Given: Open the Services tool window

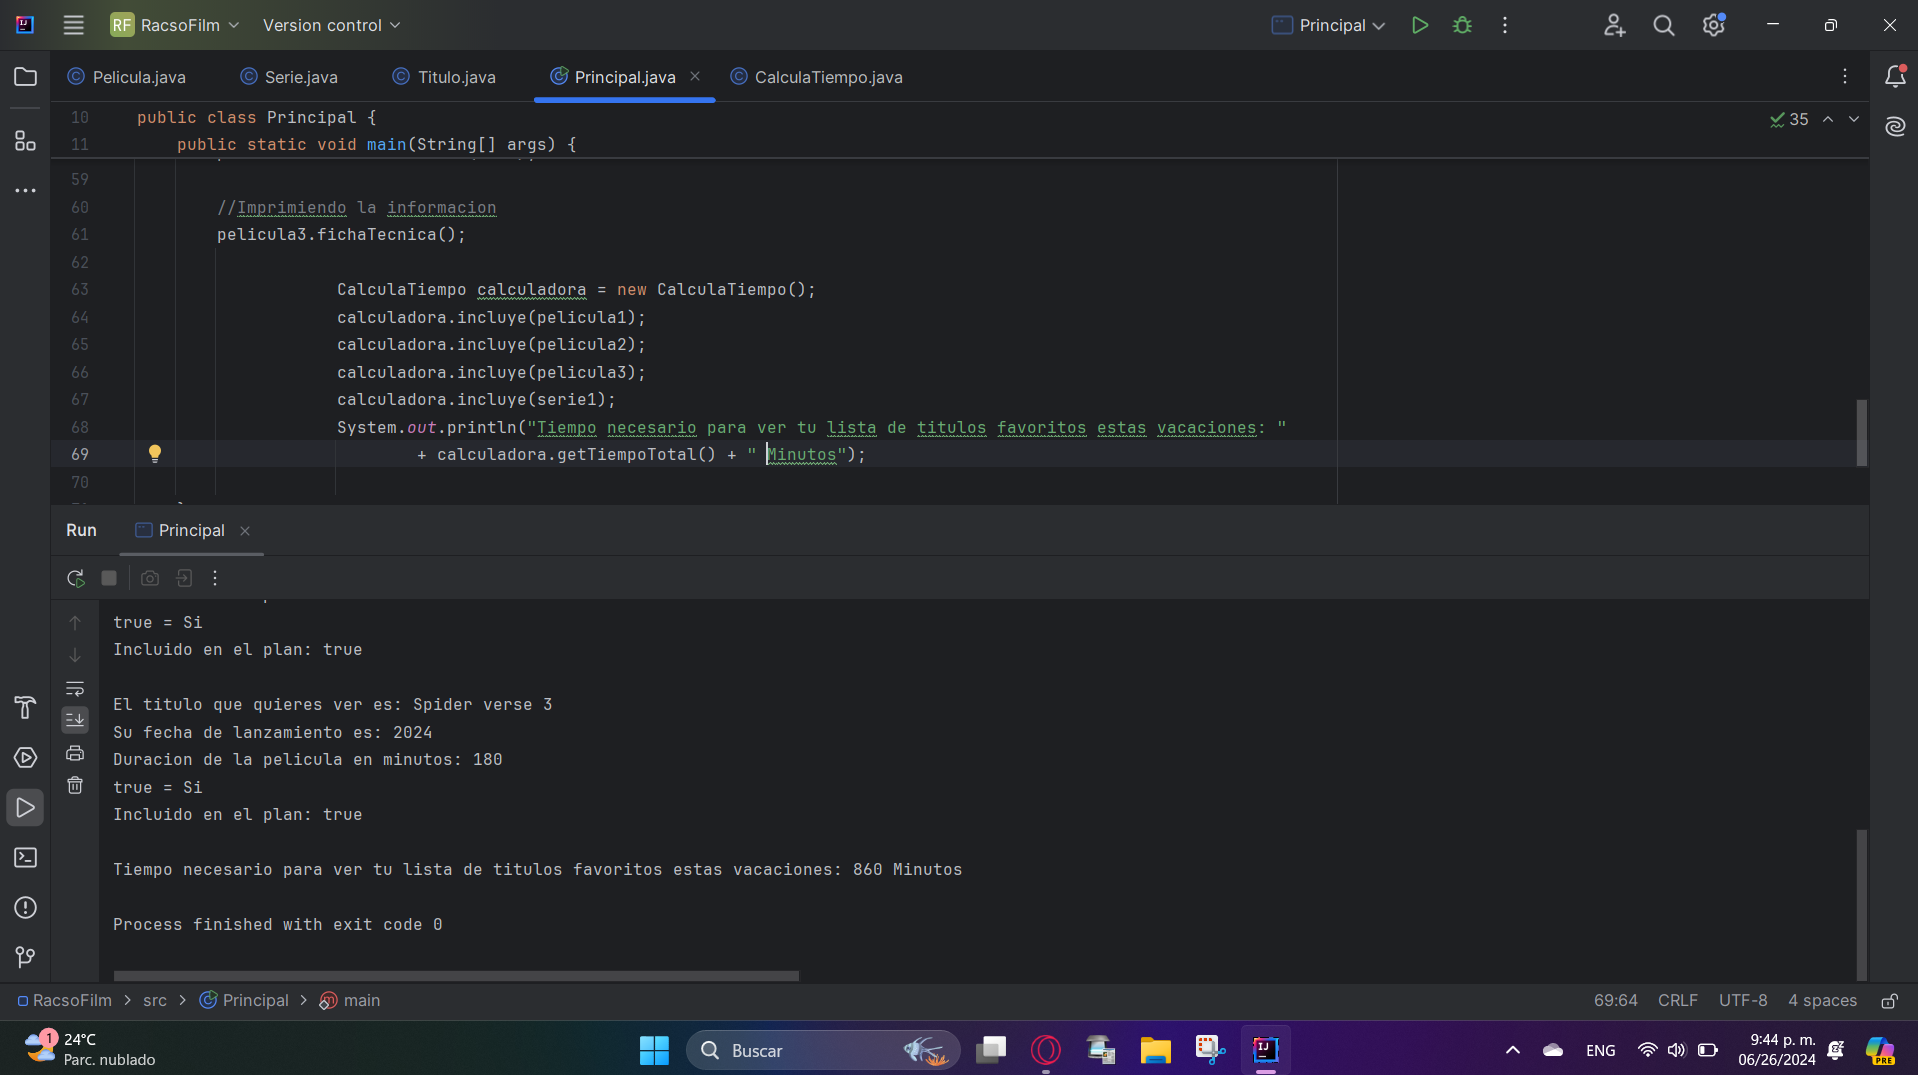Looking at the screenshot, I should coord(26,758).
